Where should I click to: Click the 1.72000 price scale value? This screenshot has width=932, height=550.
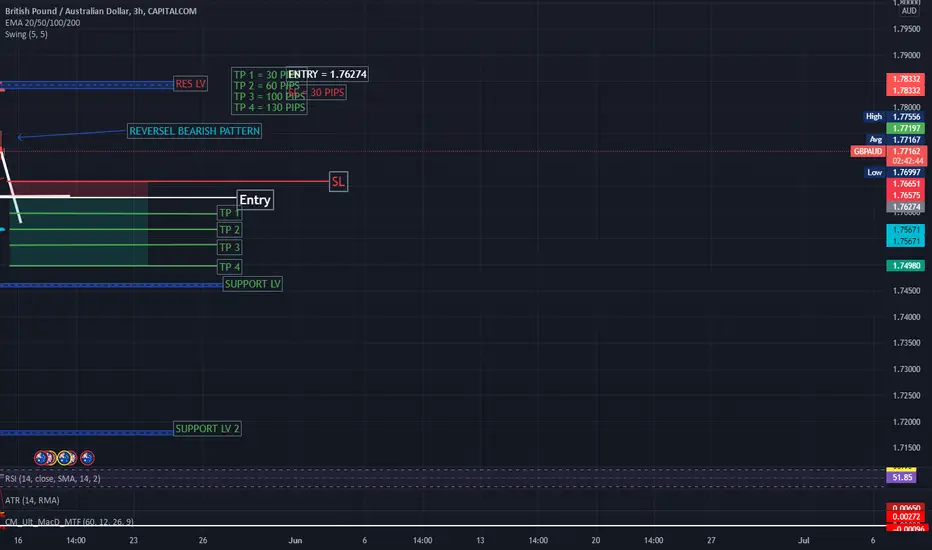906,422
